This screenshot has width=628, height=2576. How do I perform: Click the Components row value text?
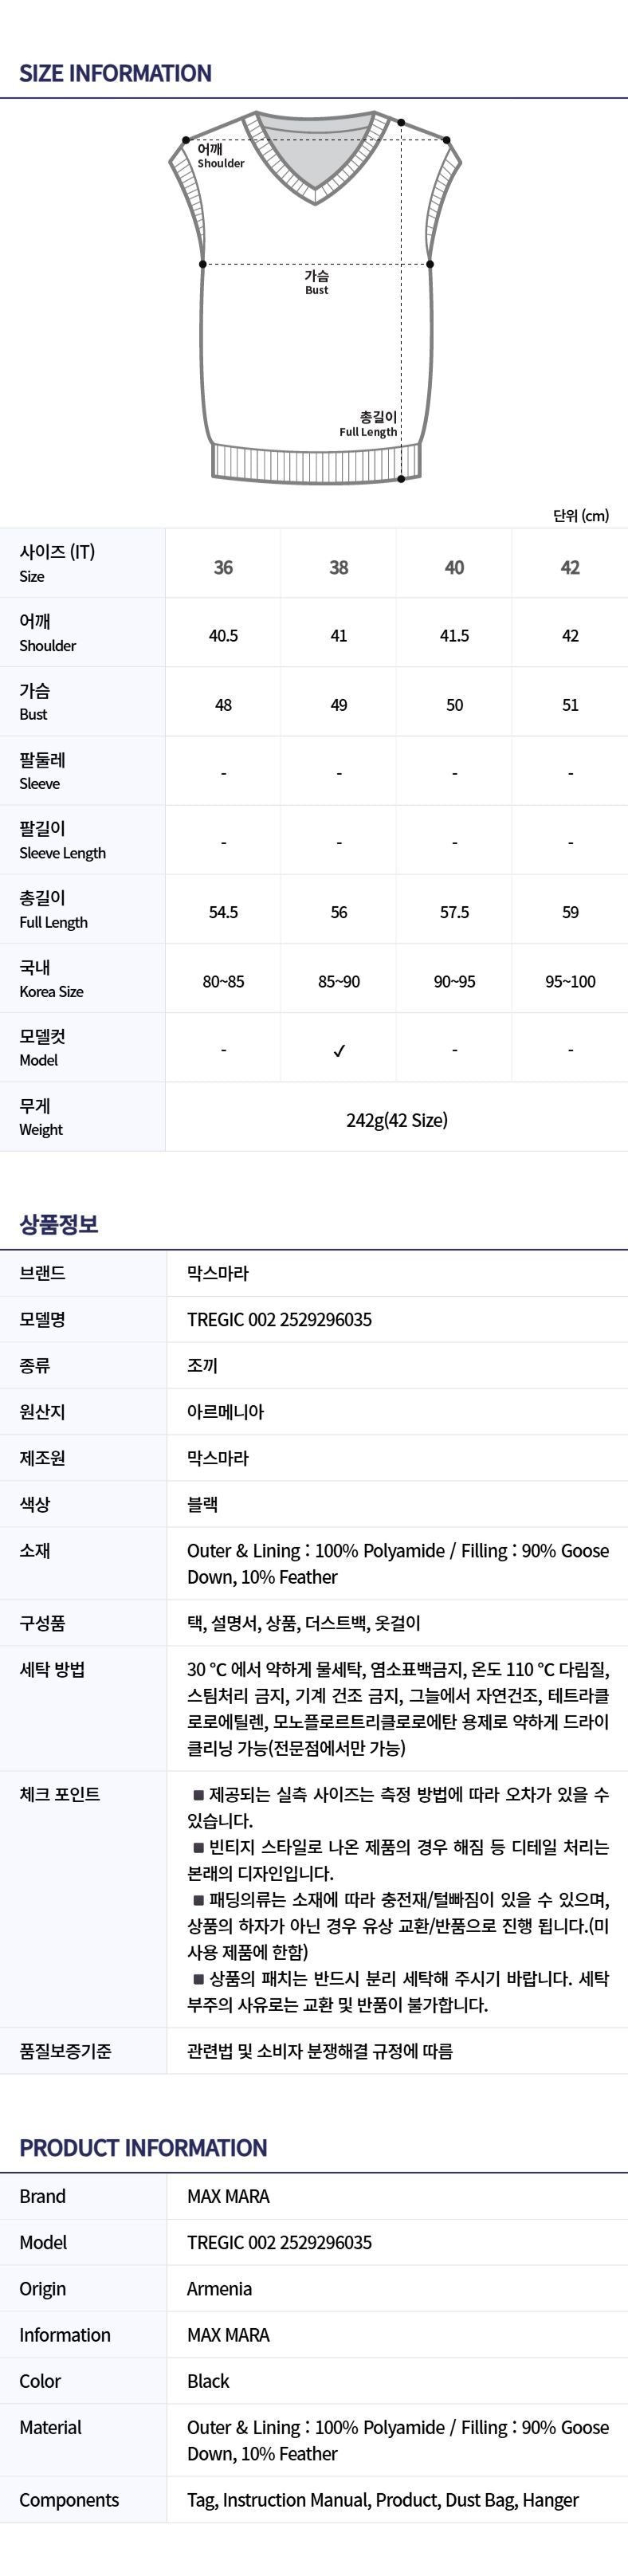tap(382, 2499)
